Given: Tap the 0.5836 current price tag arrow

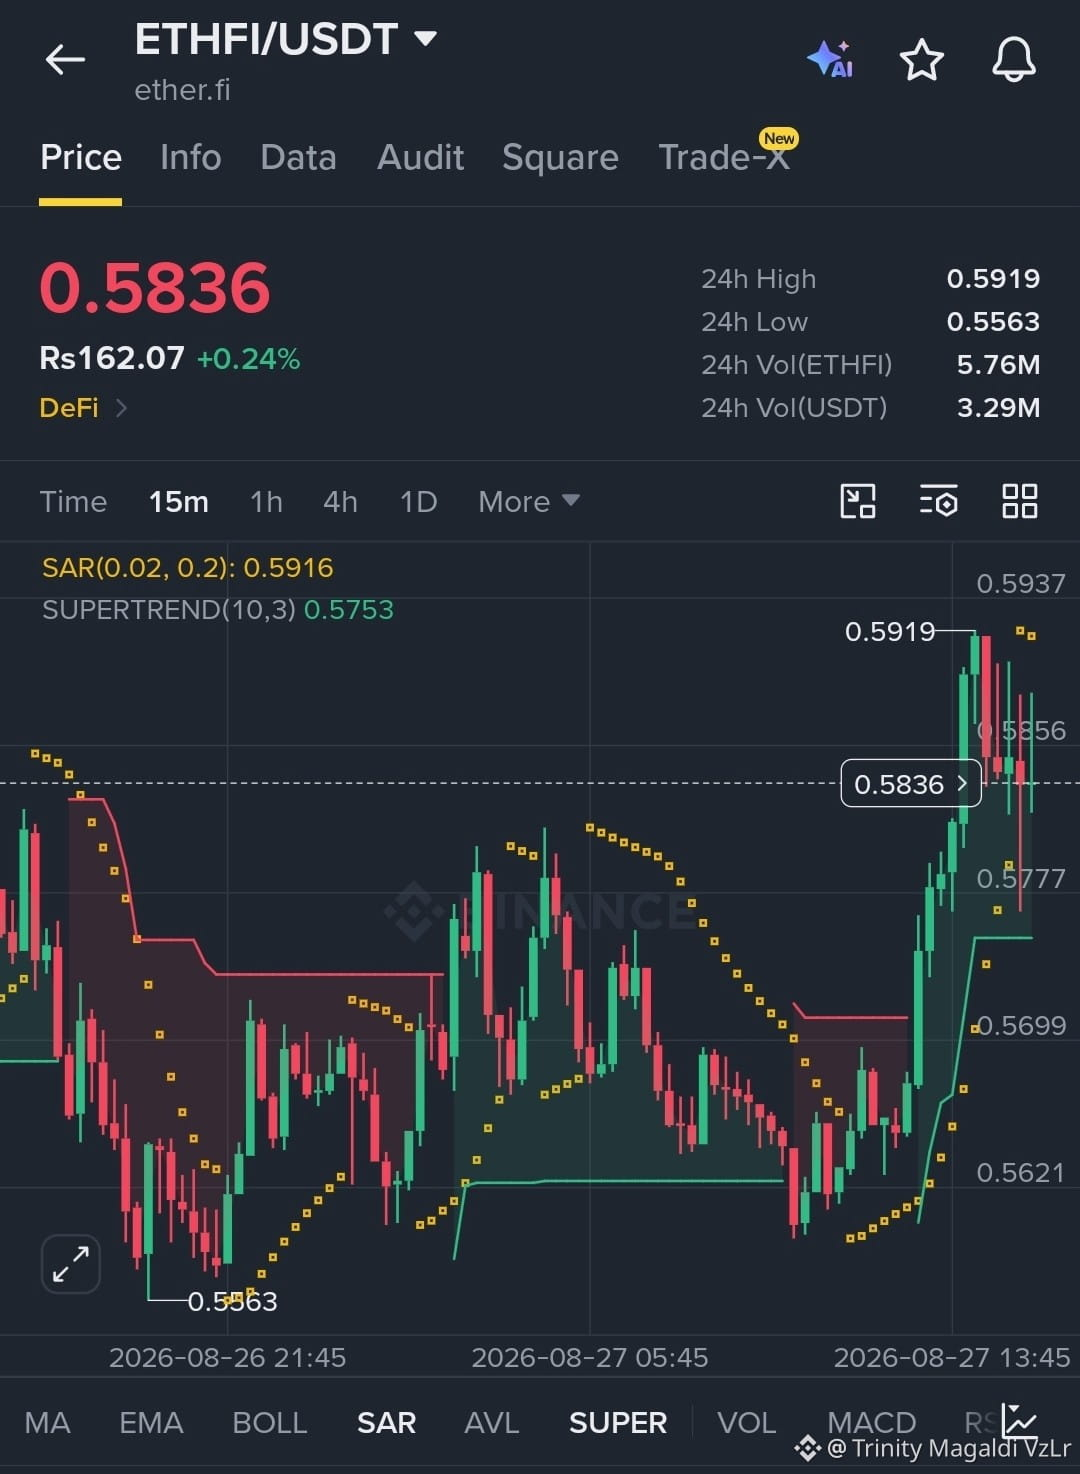Looking at the screenshot, I should coord(963,783).
